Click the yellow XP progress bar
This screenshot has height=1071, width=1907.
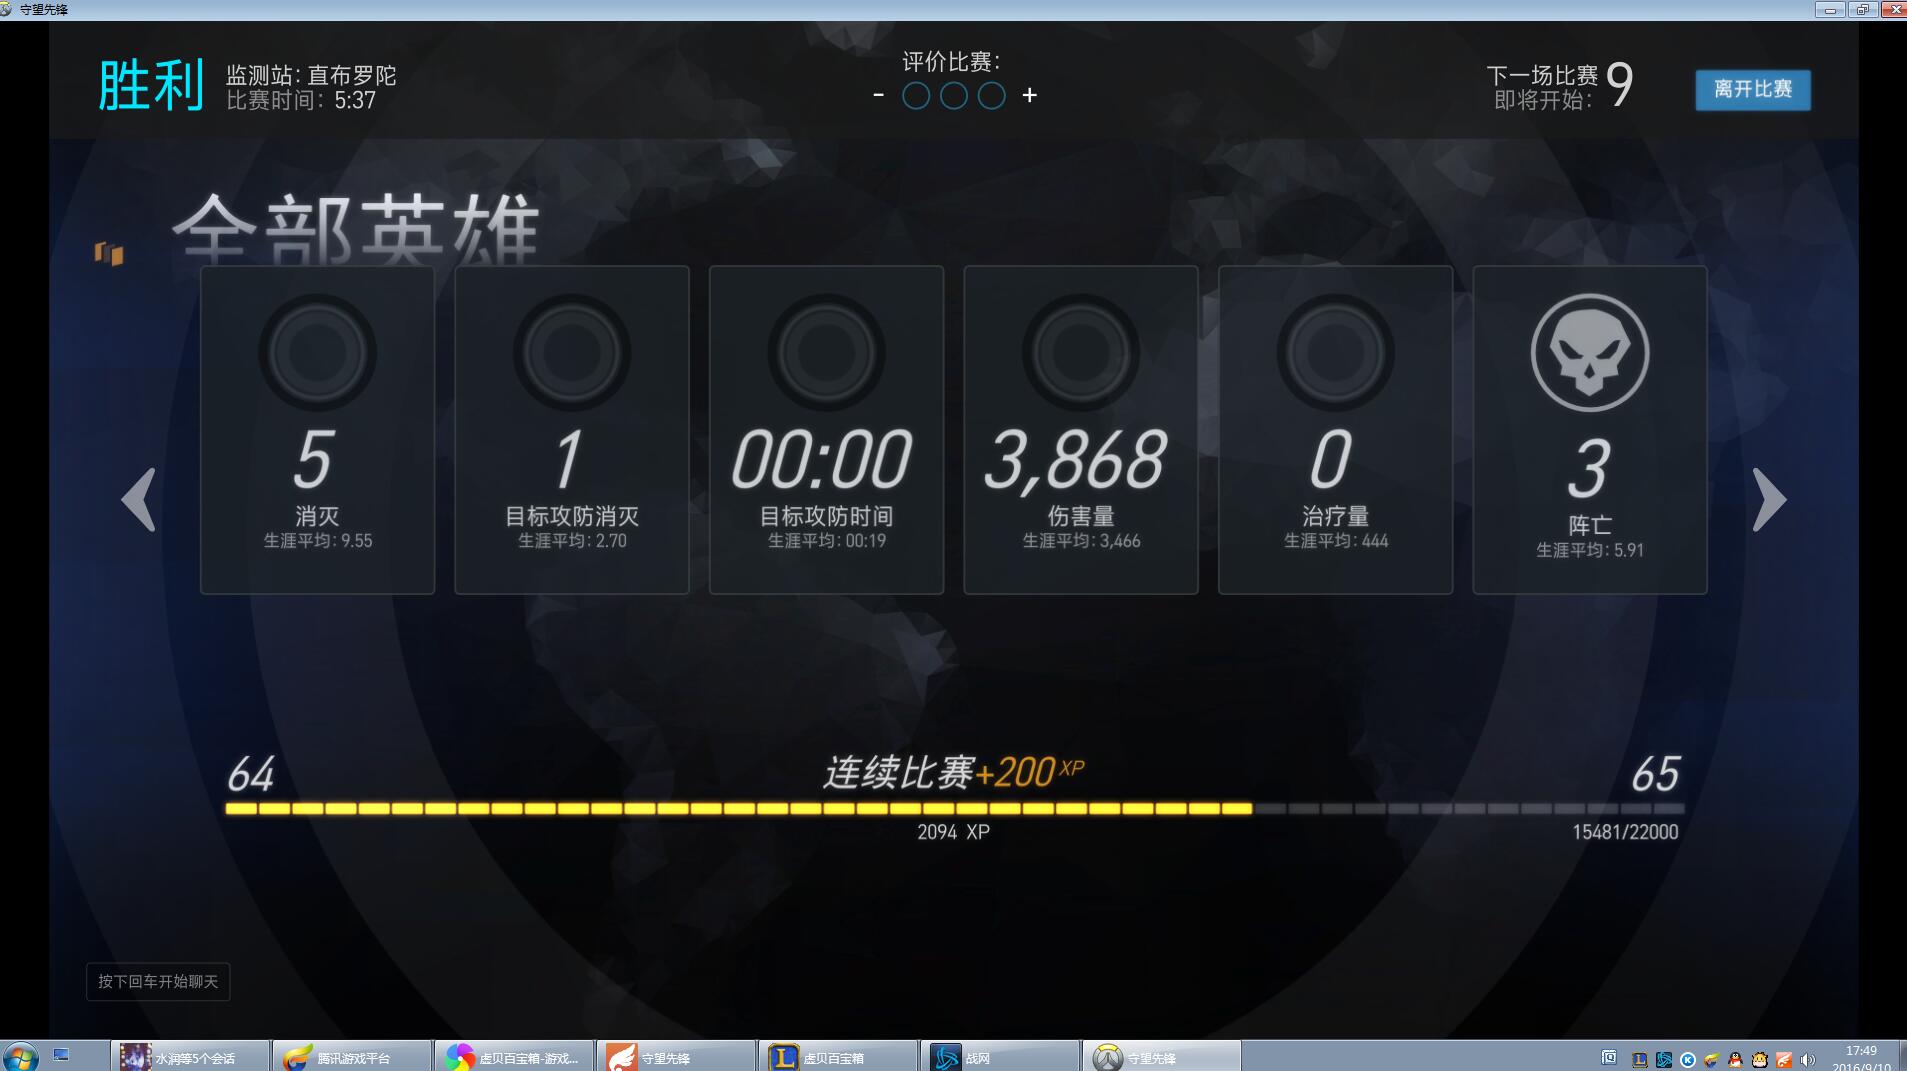955,808
